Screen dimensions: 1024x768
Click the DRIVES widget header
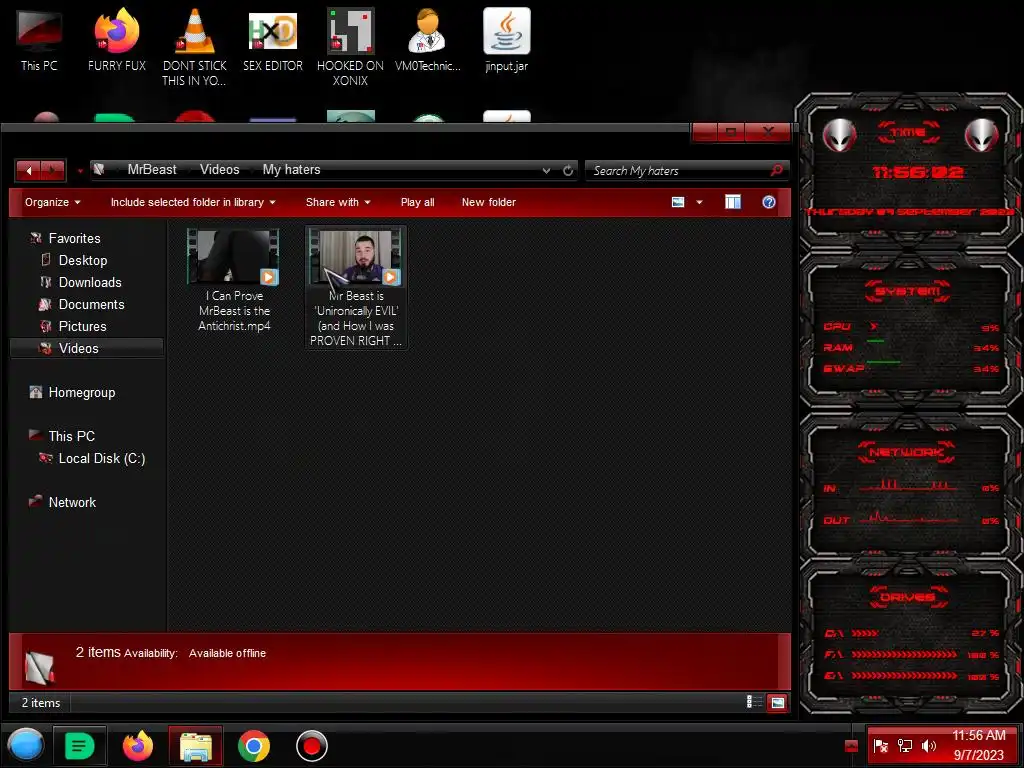tap(907, 597)
